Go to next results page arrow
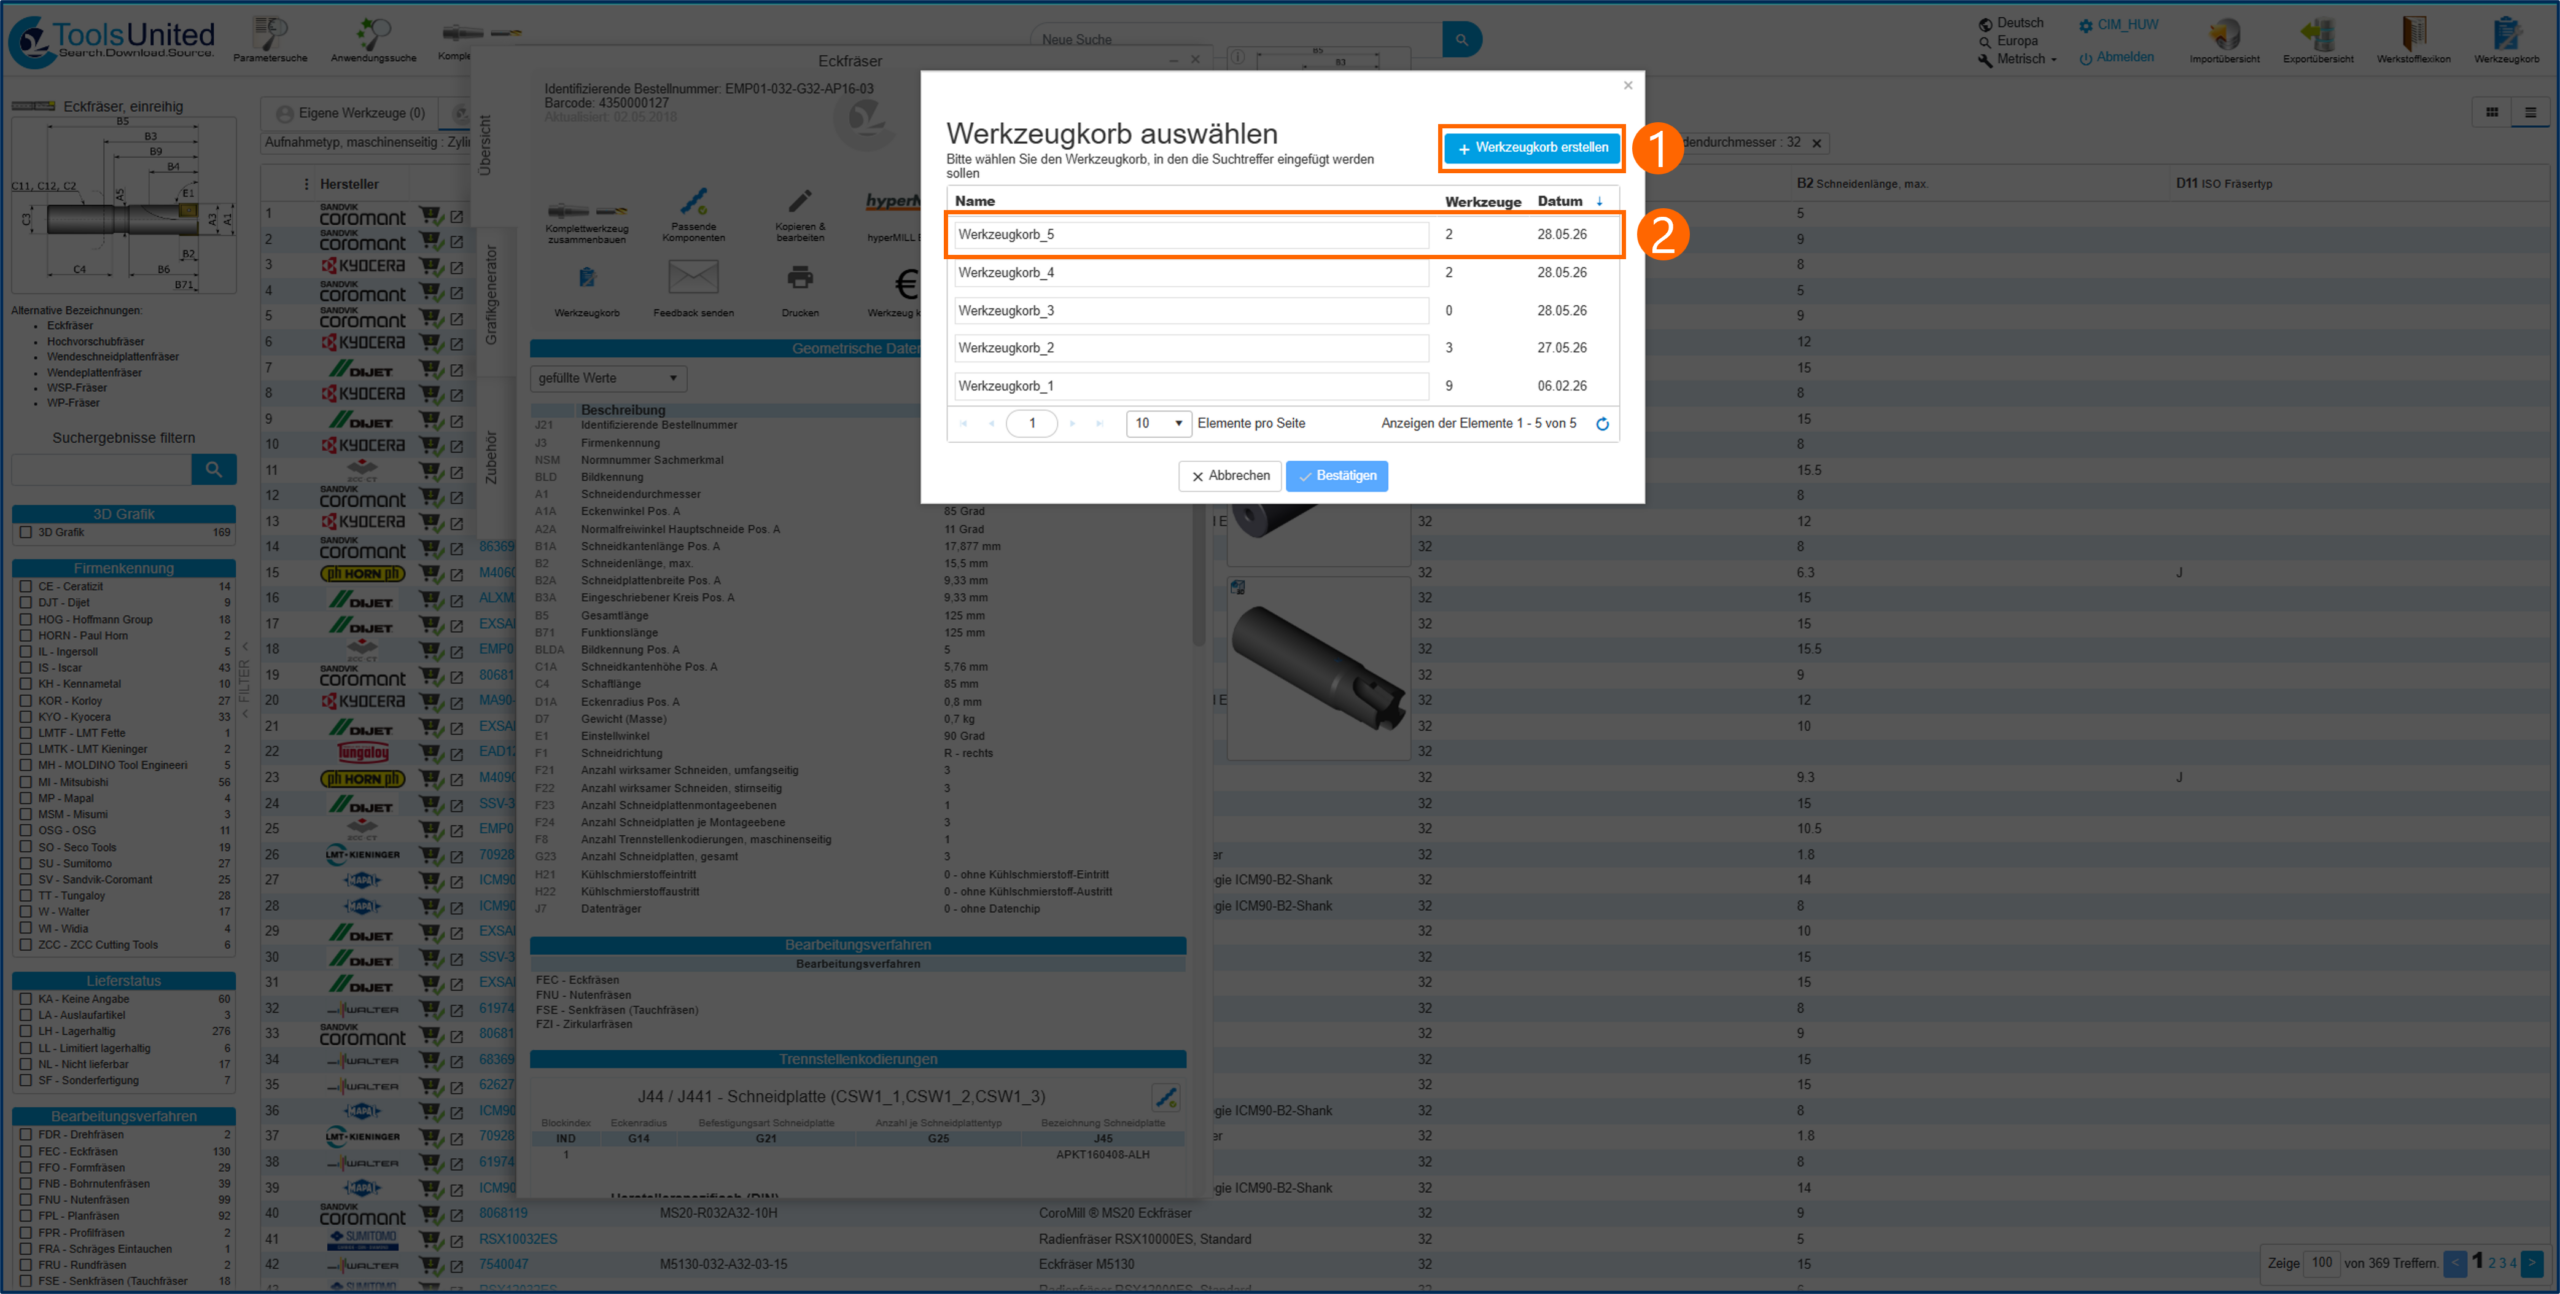This screenshot has width=2560, height=1294. coord(2532,1263)
